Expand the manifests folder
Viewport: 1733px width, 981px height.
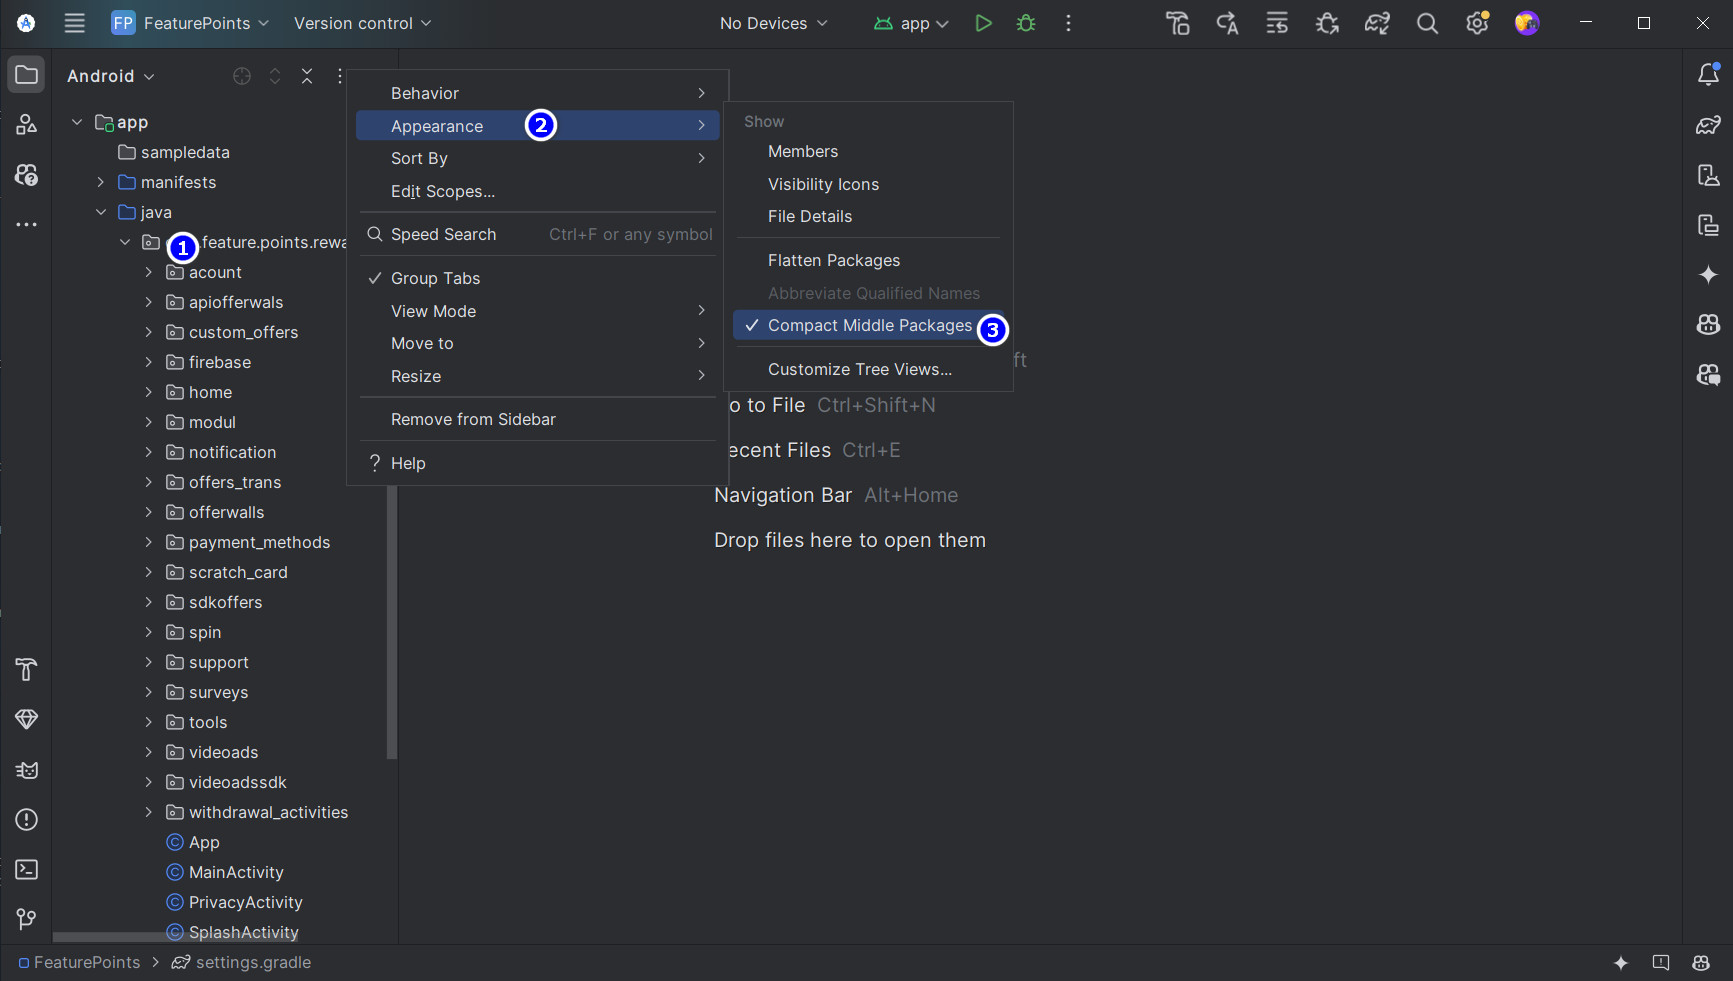click(x=101, y=182)
